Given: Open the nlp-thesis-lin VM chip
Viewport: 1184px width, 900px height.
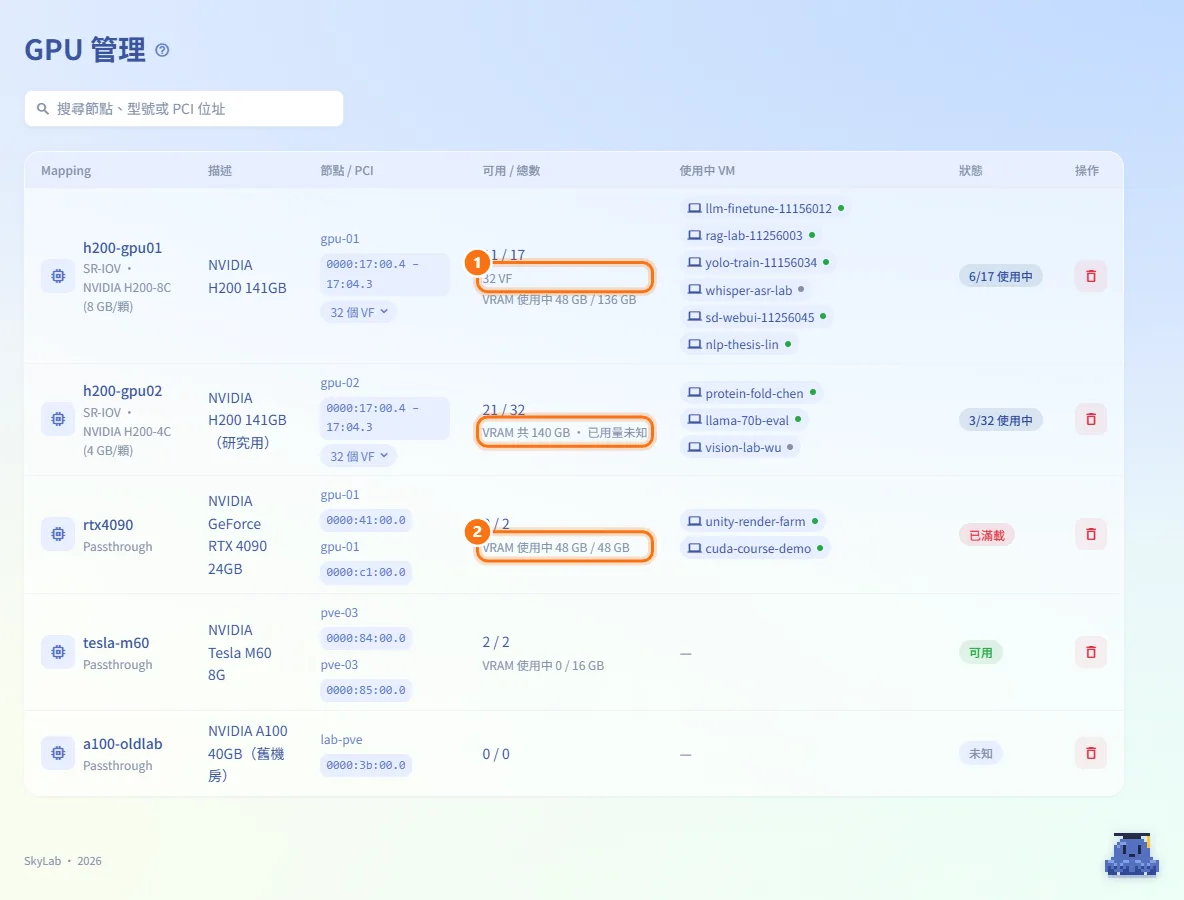Looking at the screenshot, I should [x=738, y=344].
